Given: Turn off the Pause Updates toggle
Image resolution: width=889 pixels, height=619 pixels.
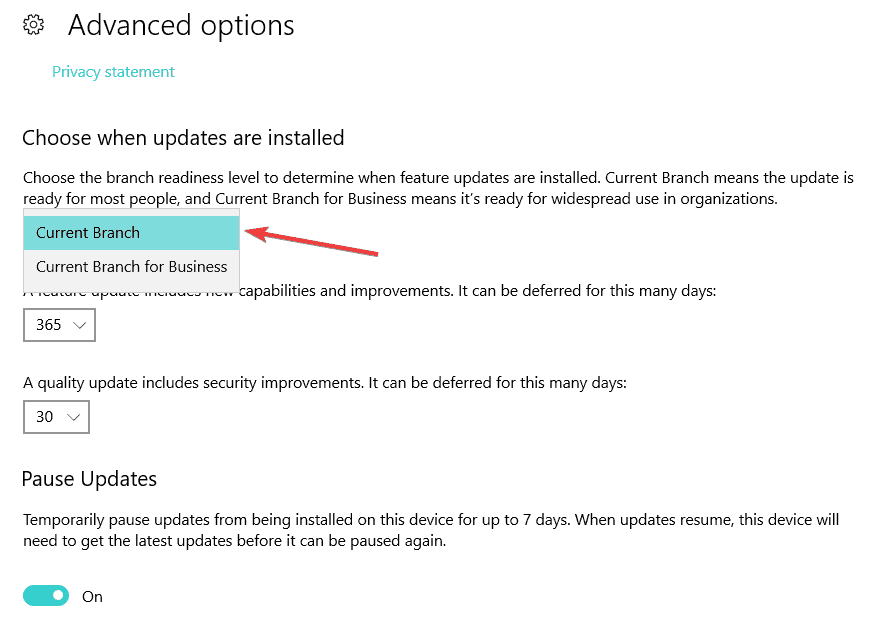Looking at the screenshot, I should tap(46, 596).
